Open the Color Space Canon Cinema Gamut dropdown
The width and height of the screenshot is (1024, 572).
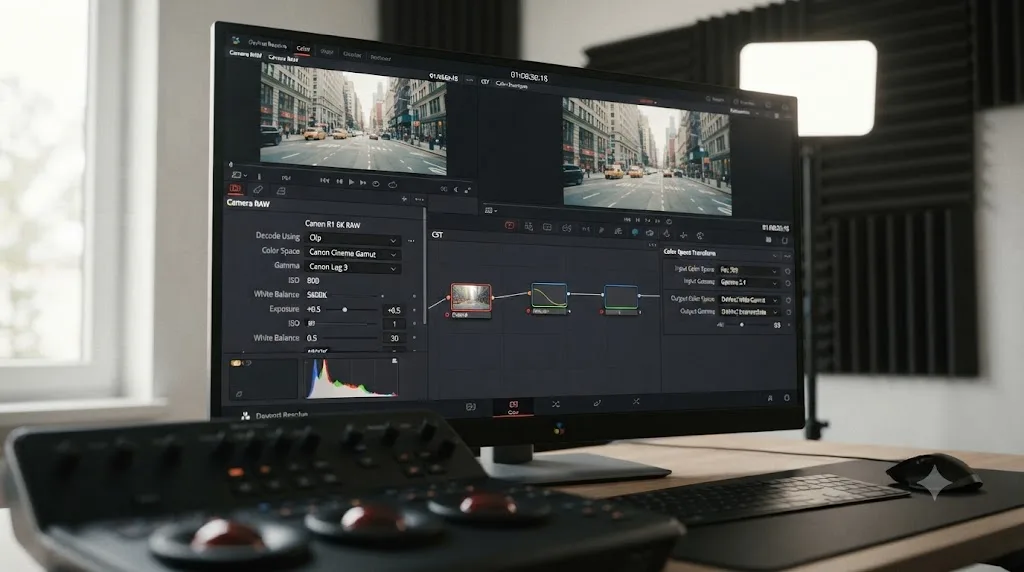coord(353,253)
